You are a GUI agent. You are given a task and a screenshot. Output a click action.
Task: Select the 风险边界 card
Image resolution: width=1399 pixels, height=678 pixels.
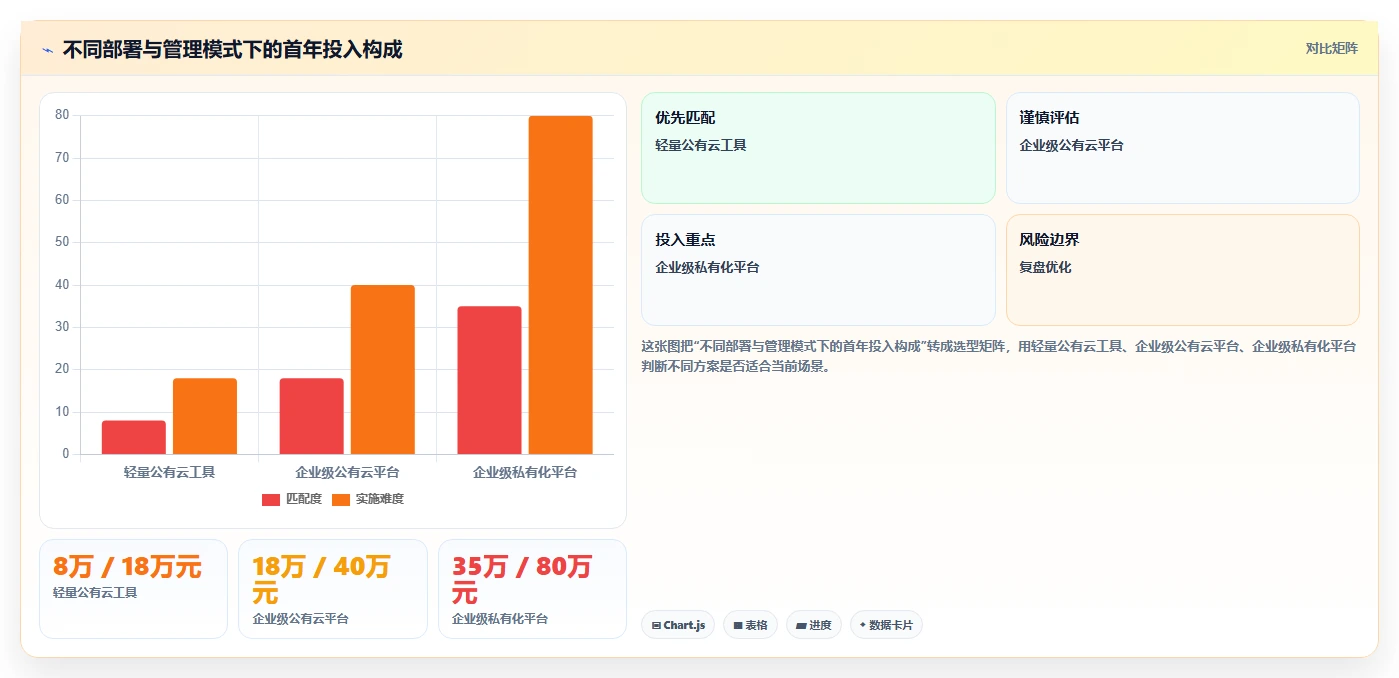[x=1182, y=270]
